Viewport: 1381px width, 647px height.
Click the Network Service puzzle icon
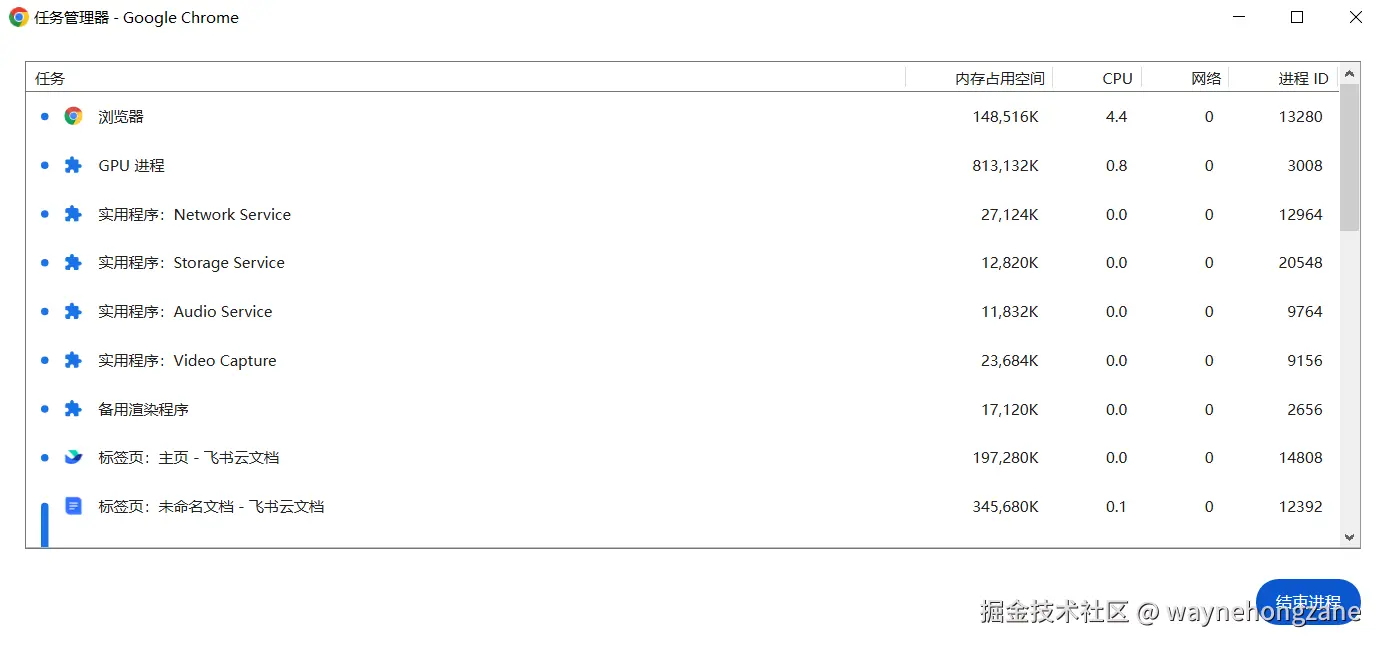point(73,214)
